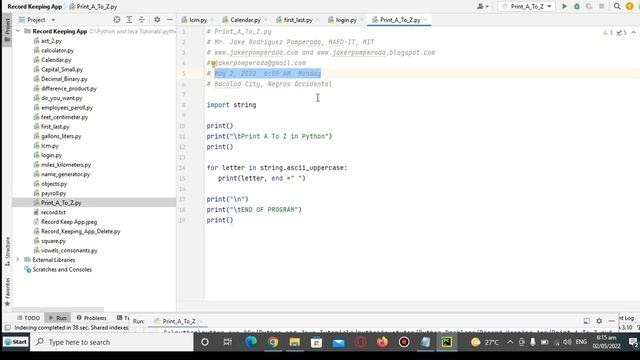Select employees_paroll.py file
Screen dimensions: 640x360
[67, 107]
